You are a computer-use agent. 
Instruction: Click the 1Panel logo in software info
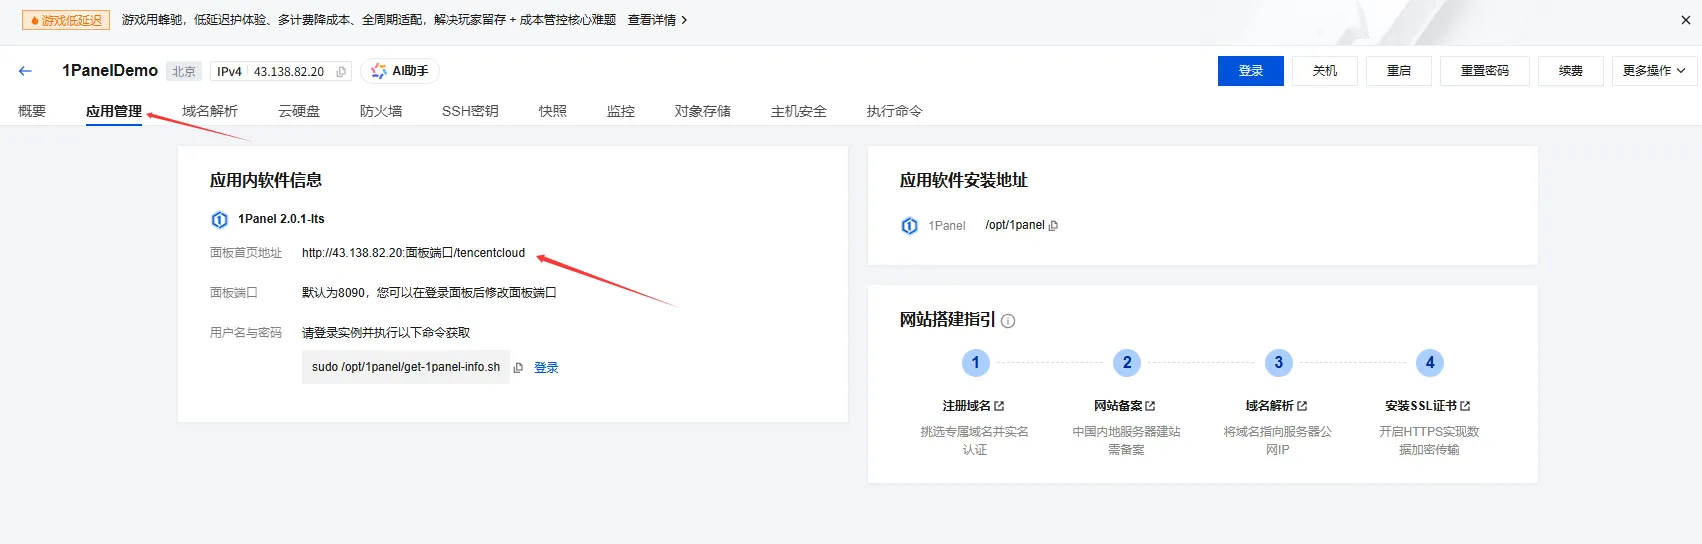click(220, 220)
